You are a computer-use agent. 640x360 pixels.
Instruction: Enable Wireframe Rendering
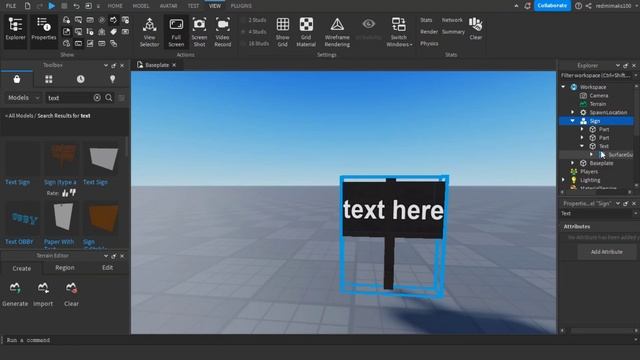click(337, 32)
